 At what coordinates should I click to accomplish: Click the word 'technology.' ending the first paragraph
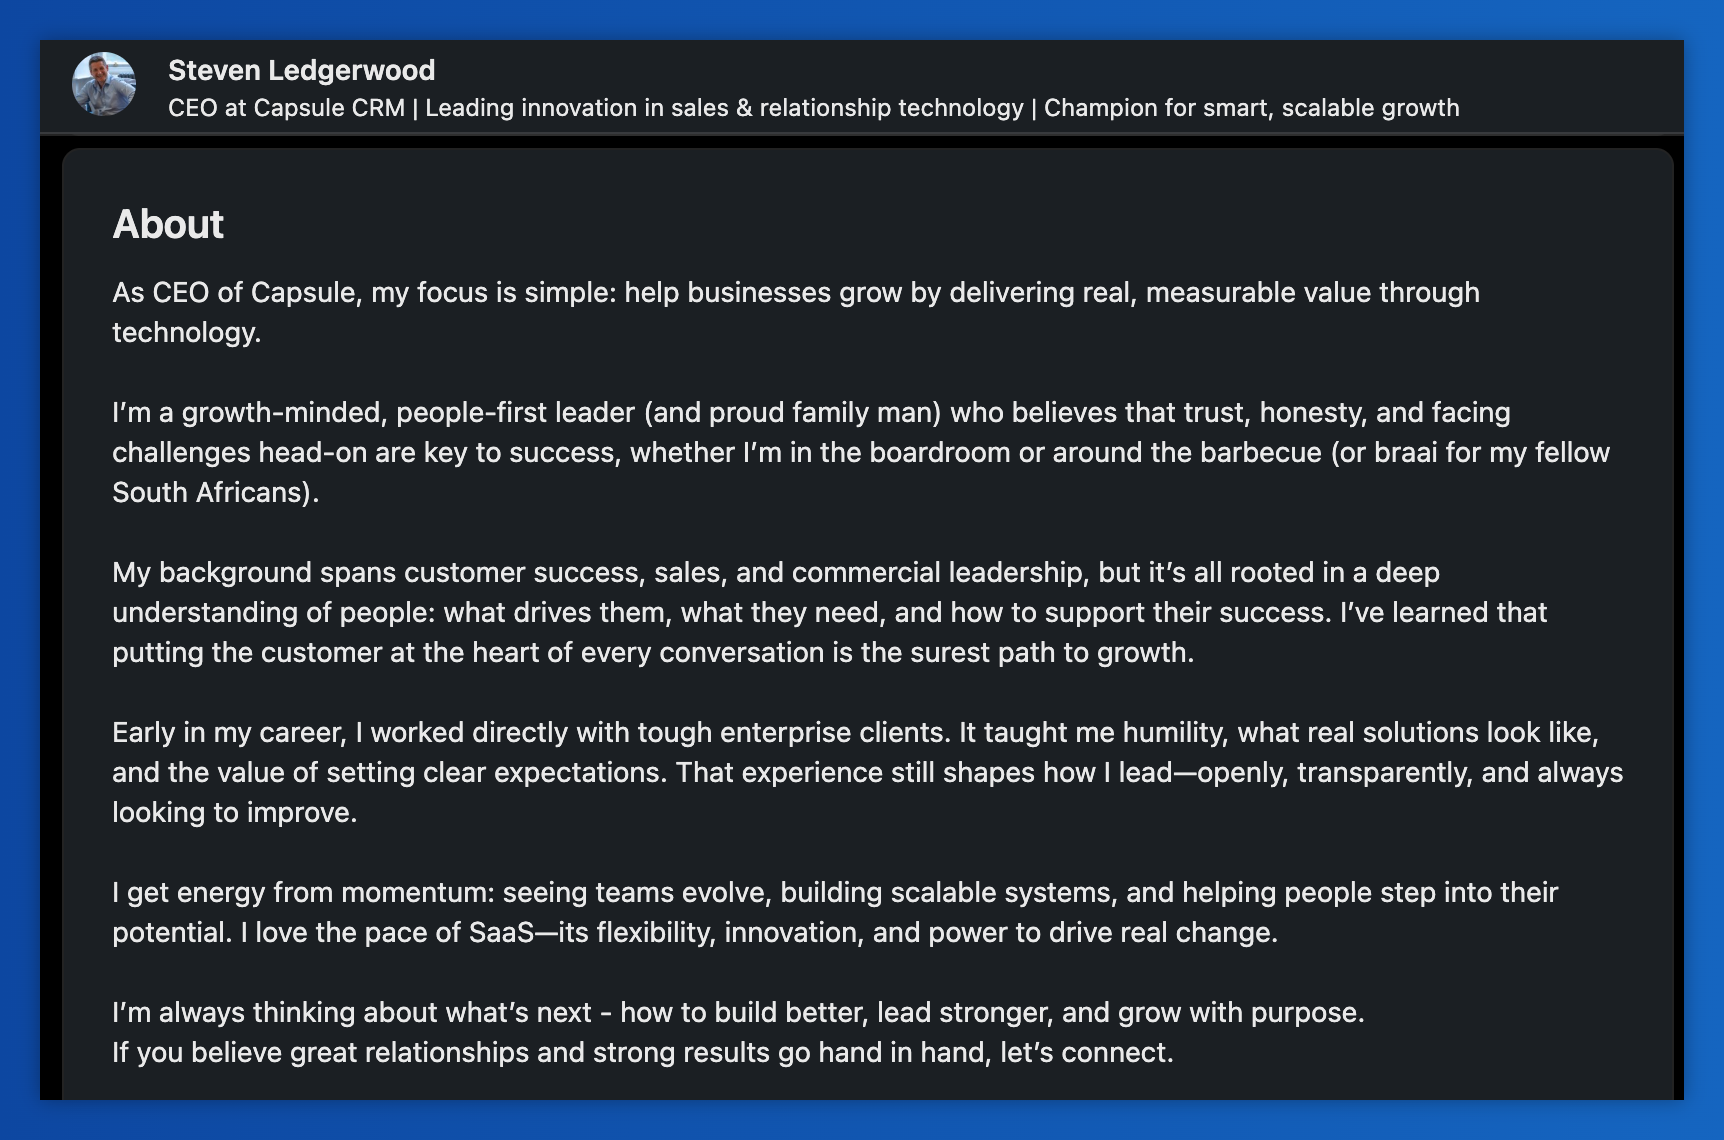tap(186, 332)
